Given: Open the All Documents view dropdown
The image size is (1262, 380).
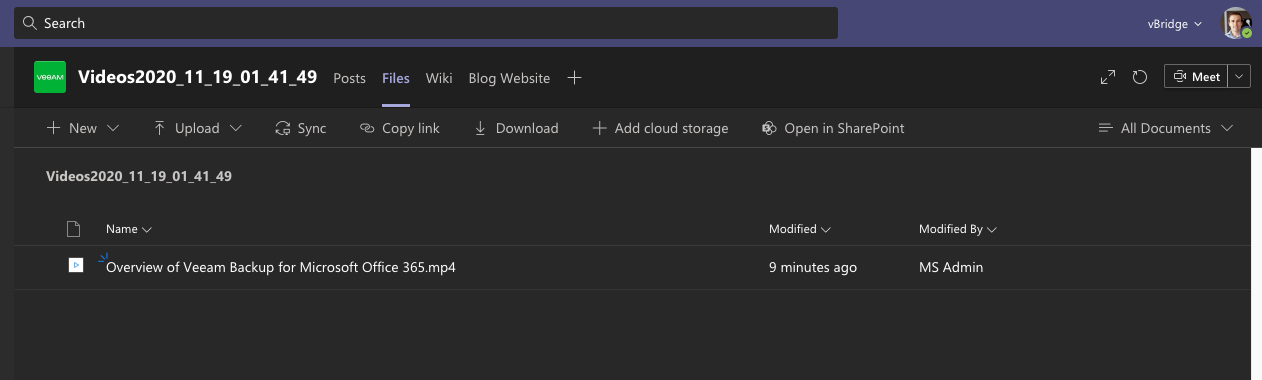Looking at the screenshot, I should click(x=1165, y=128).
